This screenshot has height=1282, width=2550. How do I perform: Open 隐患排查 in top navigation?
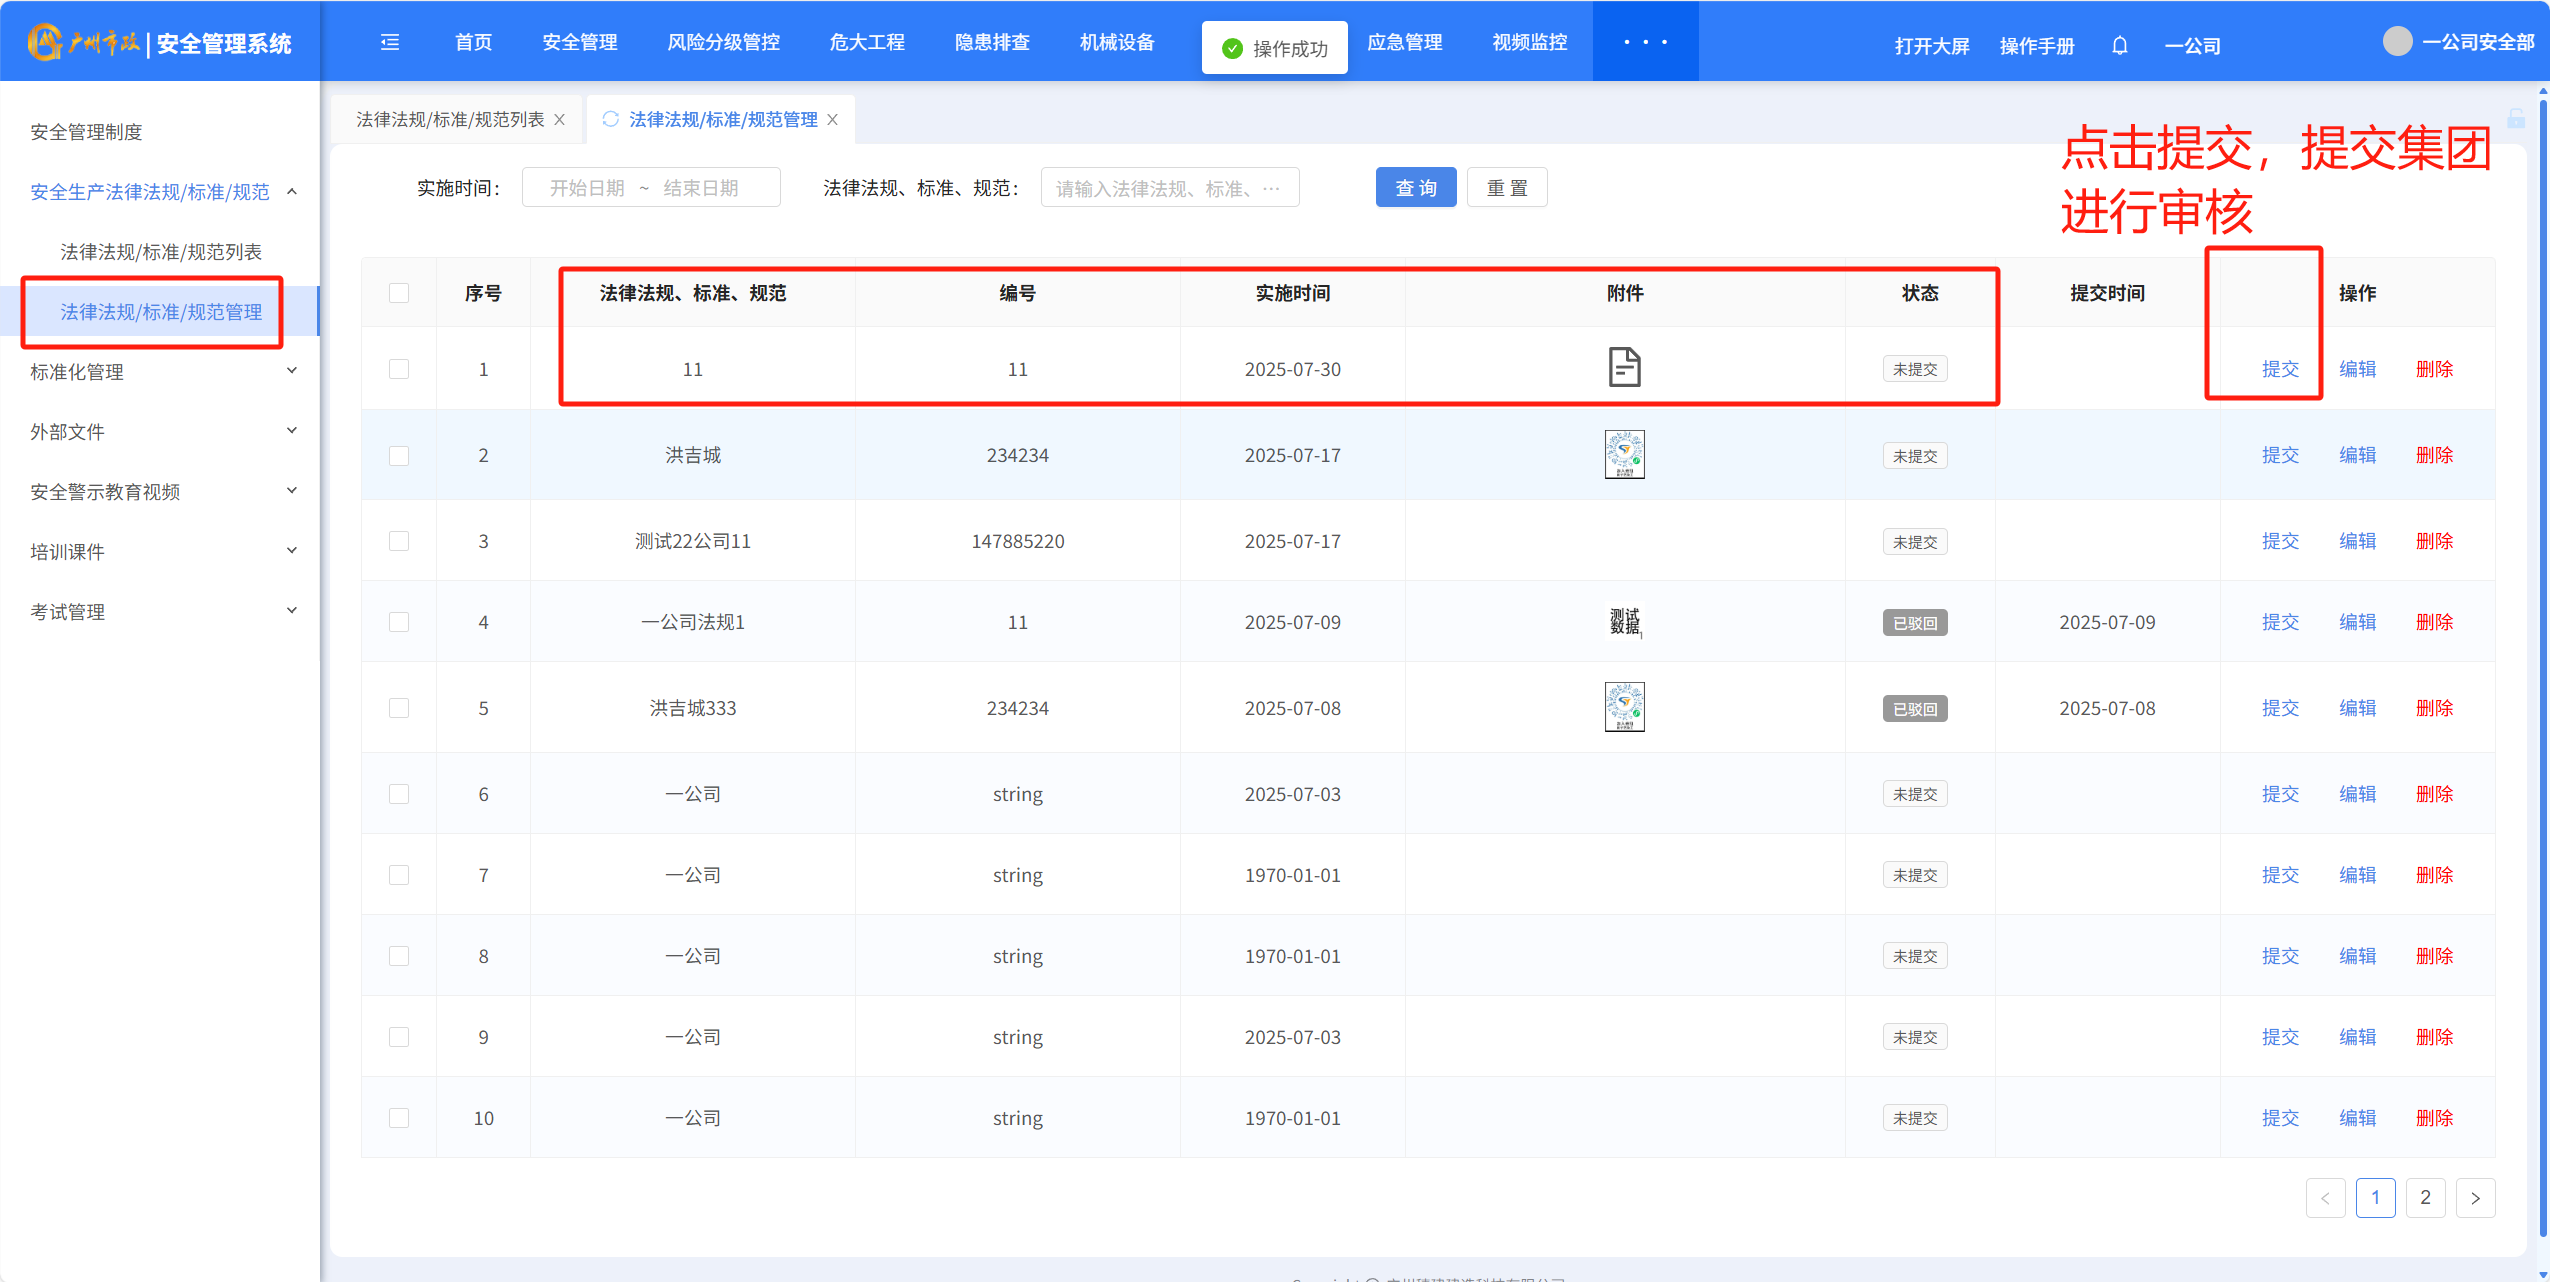pyautogui.click(x=992, y=42)
